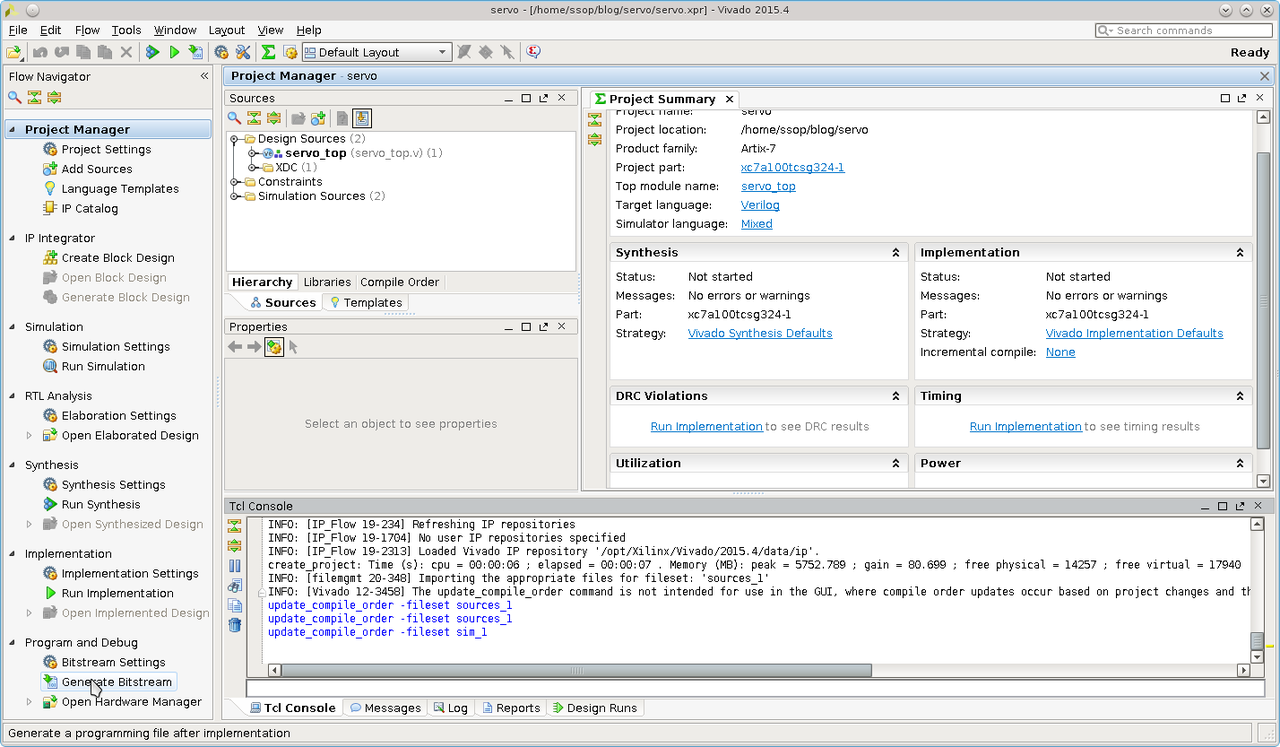Click the search icon in Flow Navigator
The image size is (1280, 747).
[x=14, y=97]
